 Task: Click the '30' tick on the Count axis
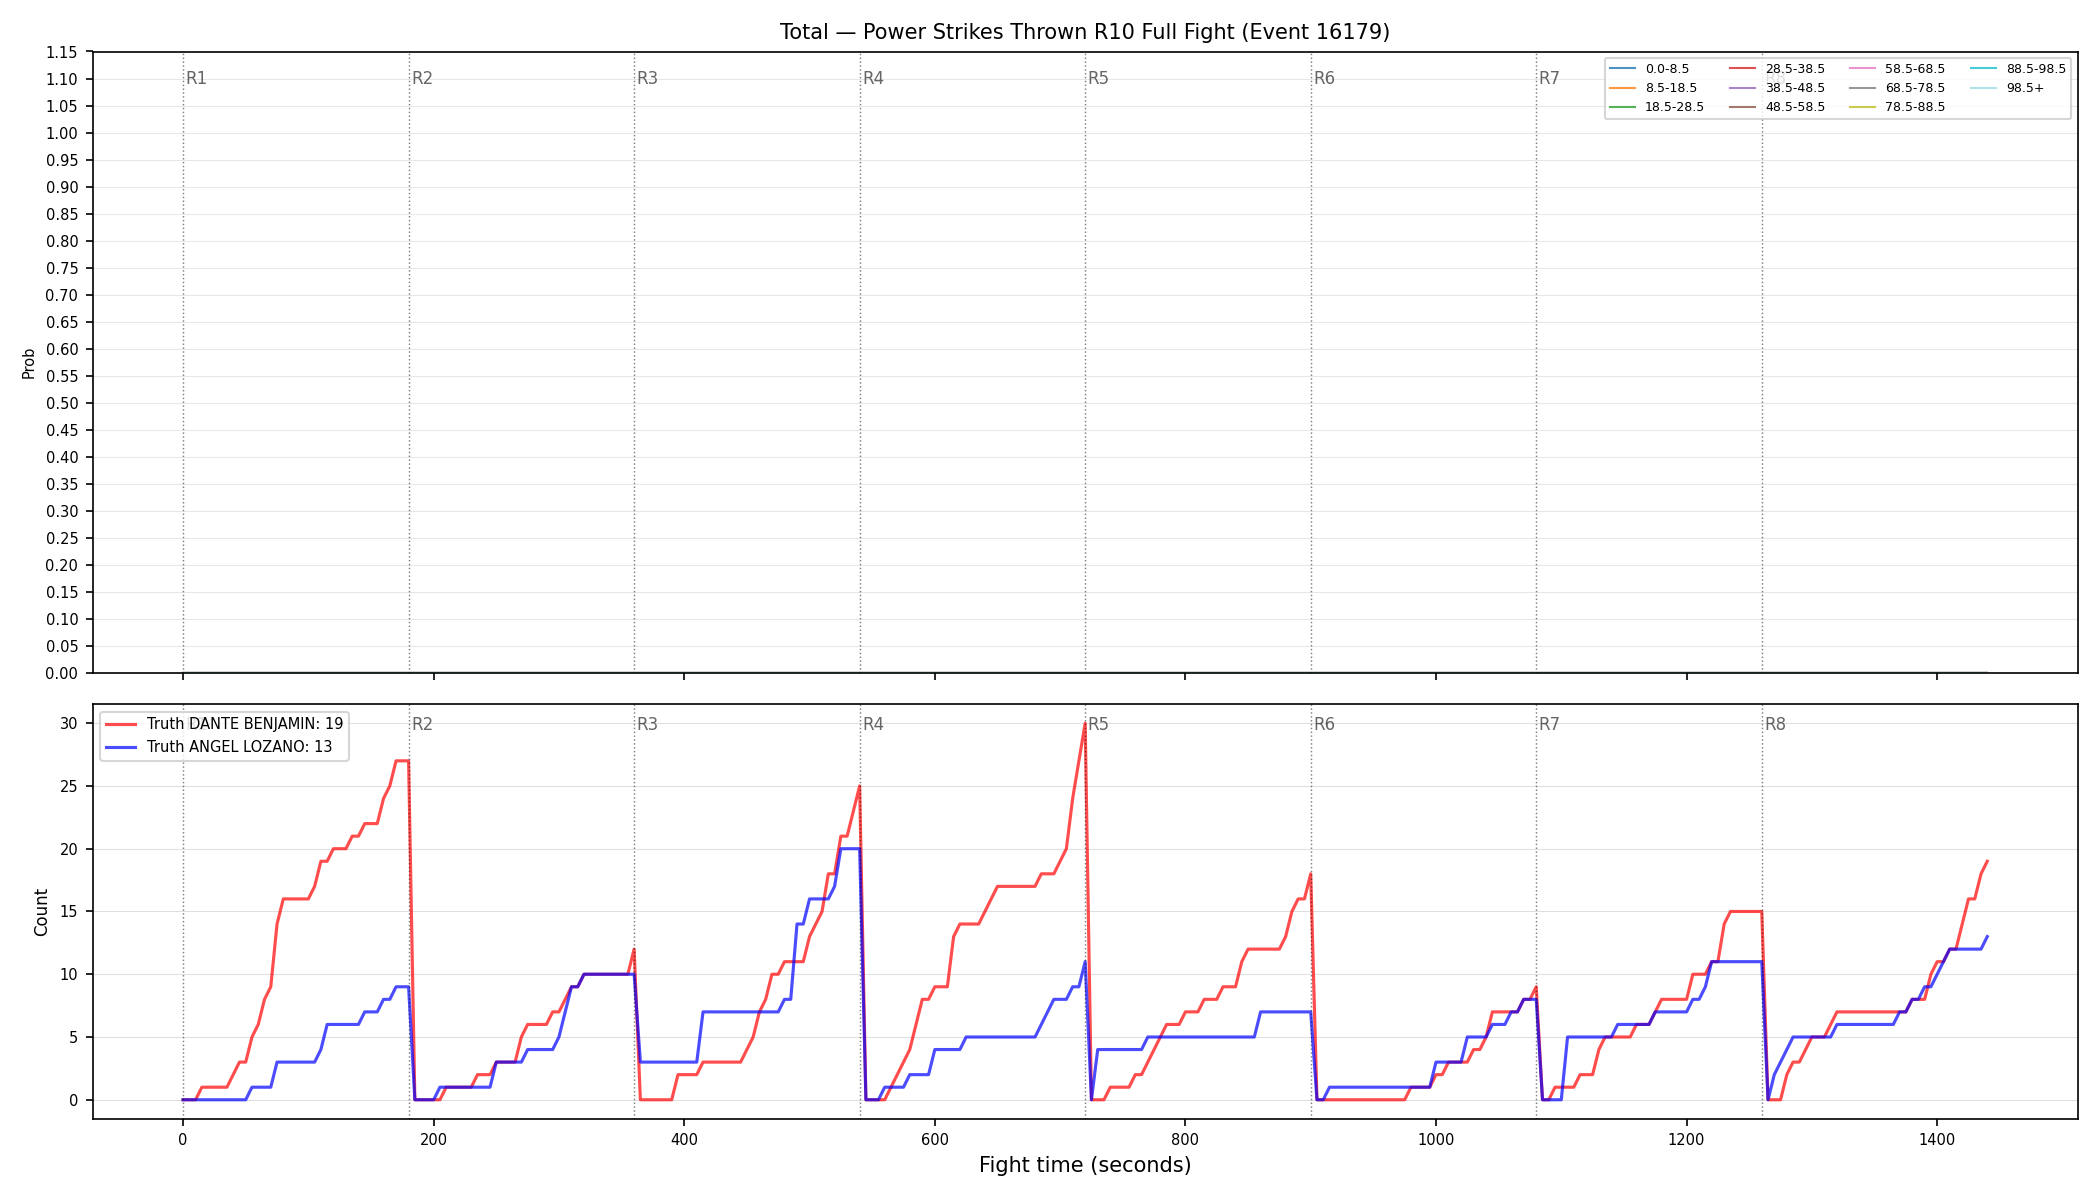[68, 724]
